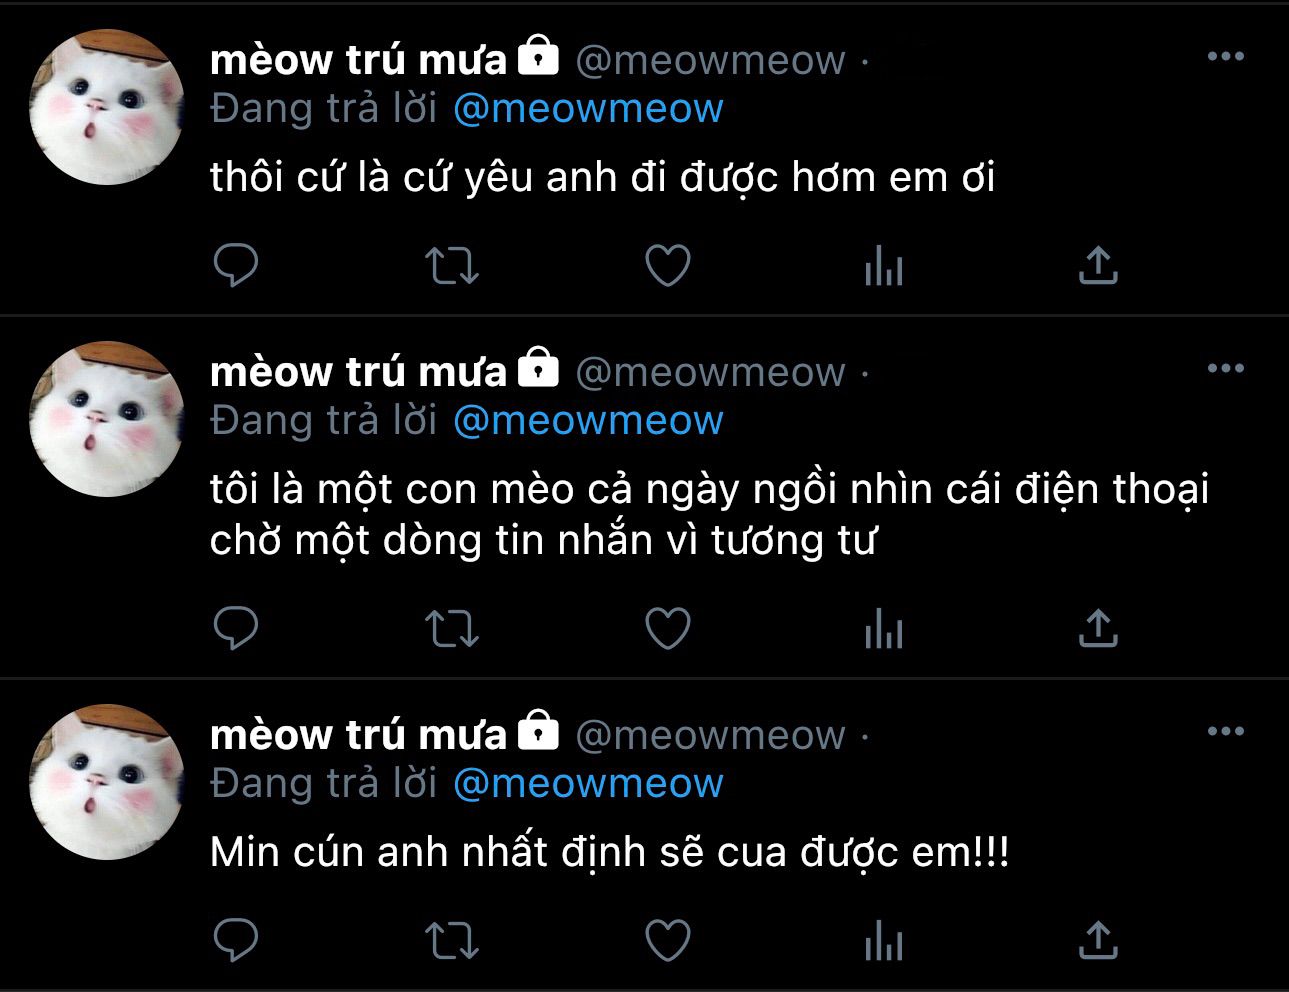Share the first tweet via upload icon

pyautogui.click(x=1098, y=265)
